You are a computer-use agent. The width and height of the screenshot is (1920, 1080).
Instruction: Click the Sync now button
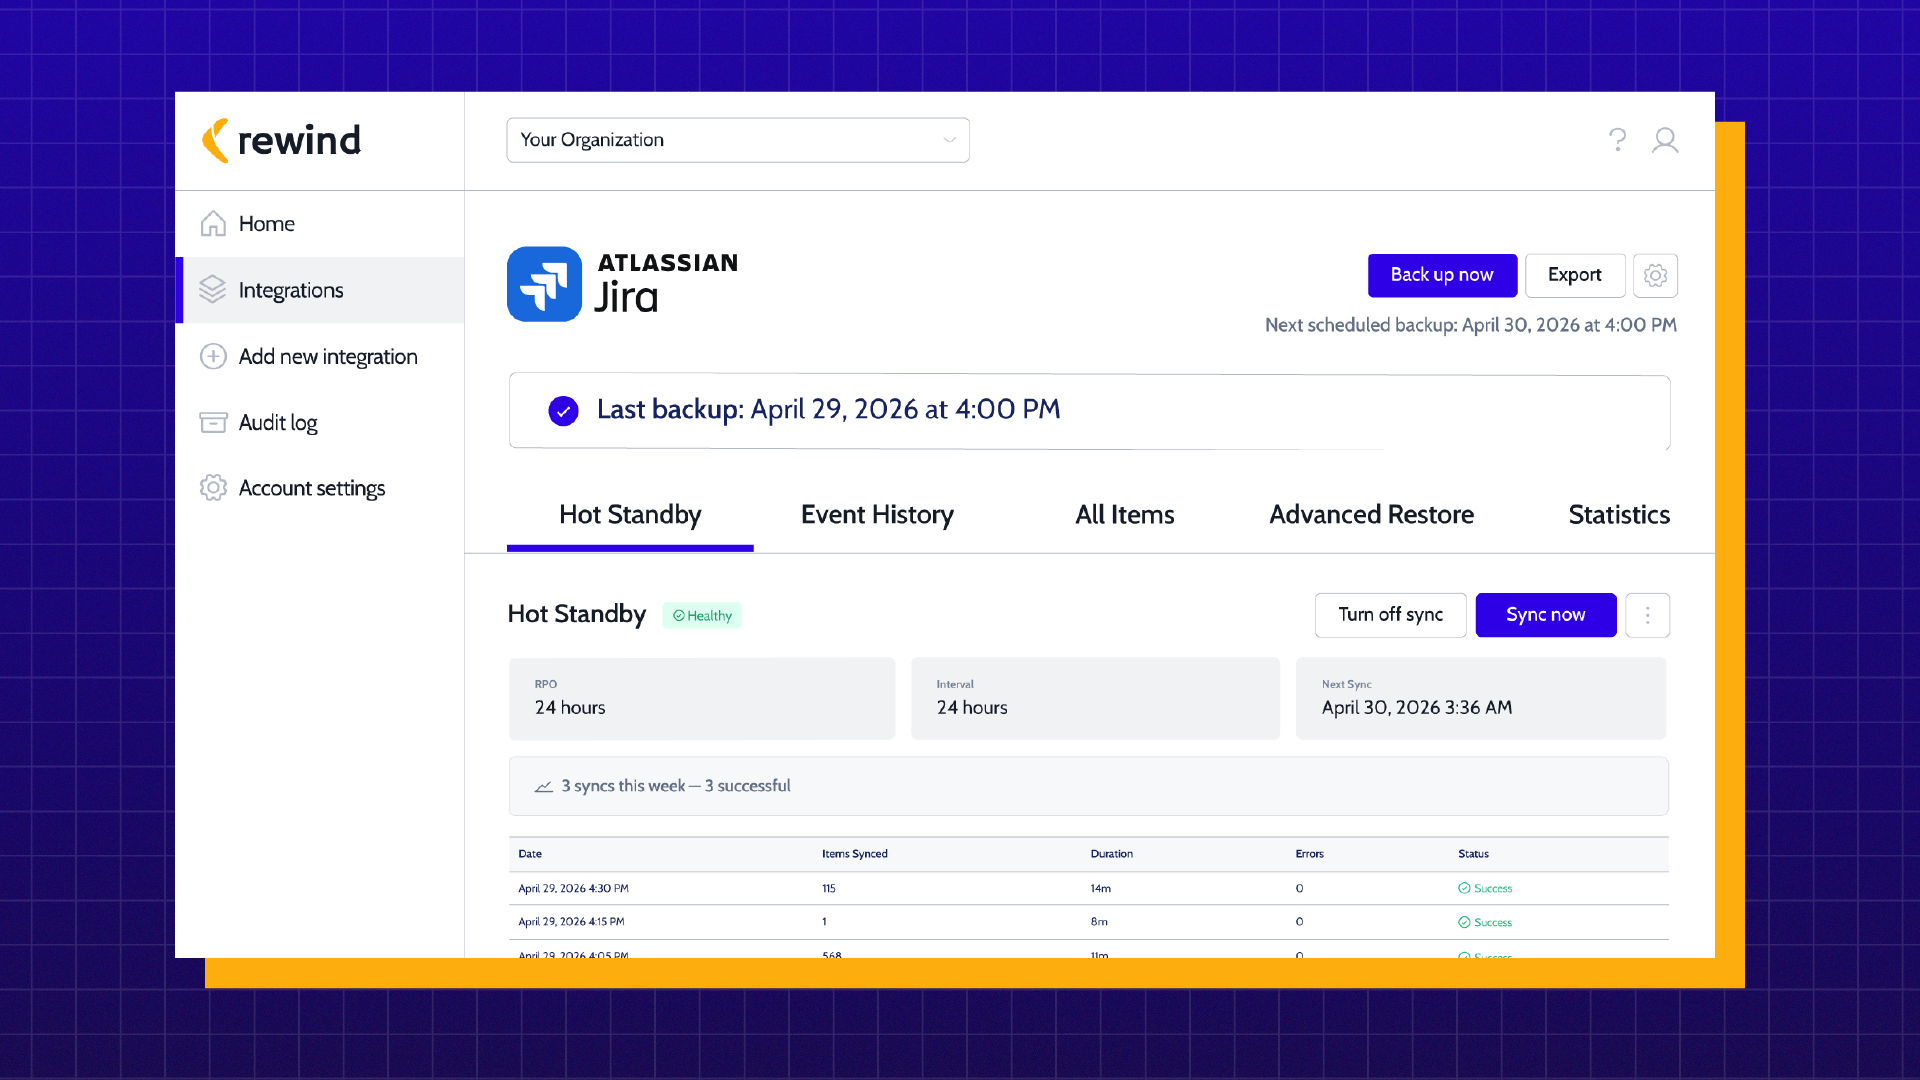[1545, 615]
